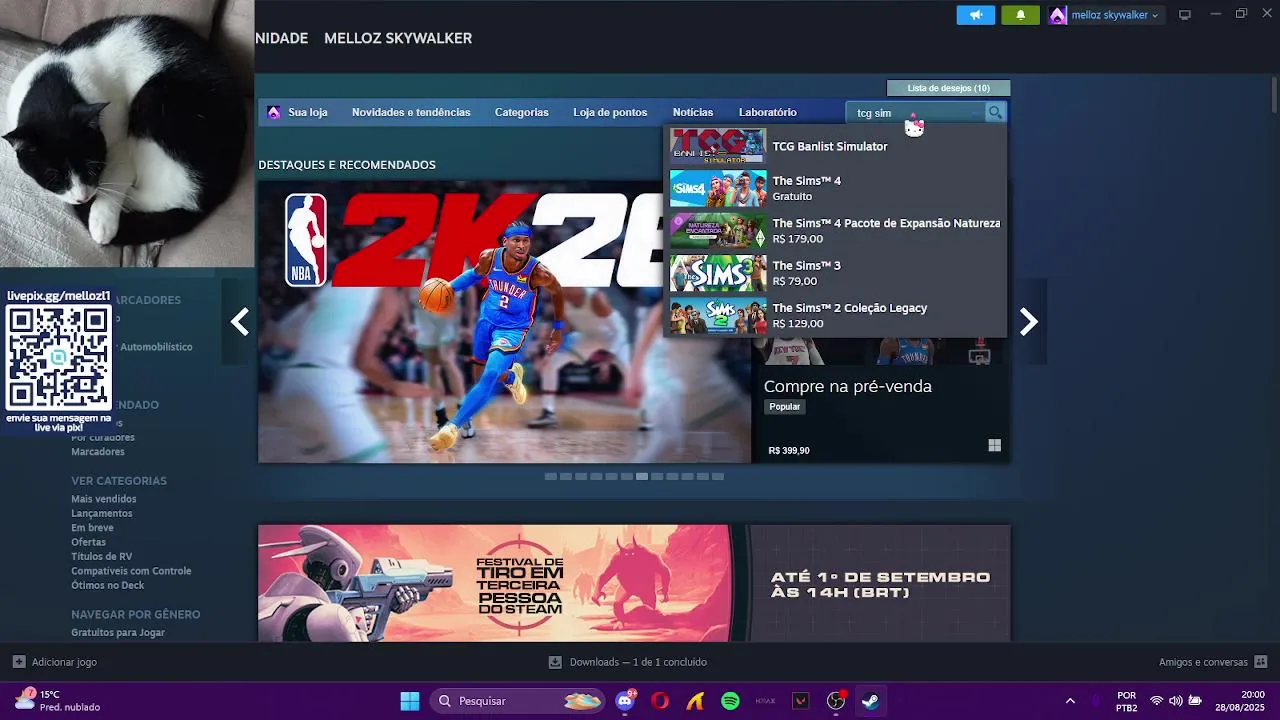Image resolution: width=1280 pixels, height=720 pixels.
Task: Open the green notifications bell
Action: 1020,15
